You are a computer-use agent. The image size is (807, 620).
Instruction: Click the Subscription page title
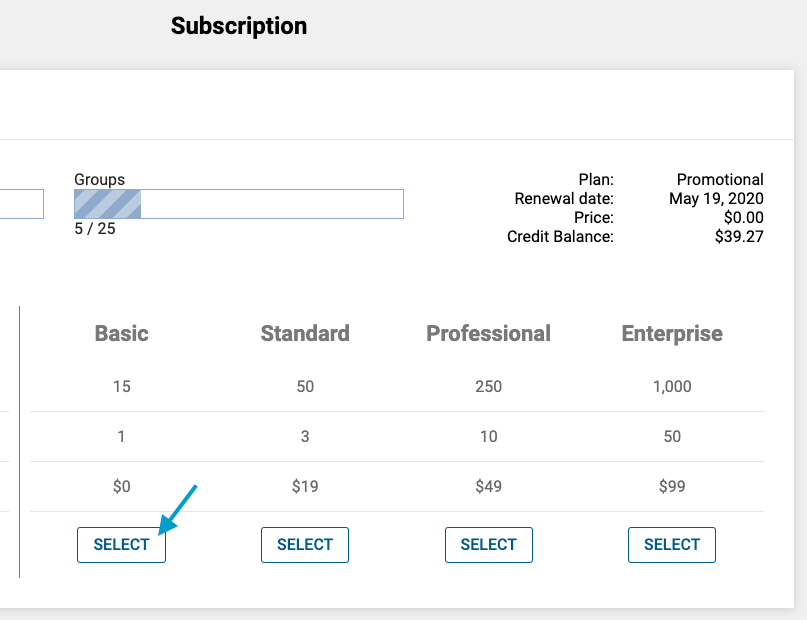click(238, 26)
